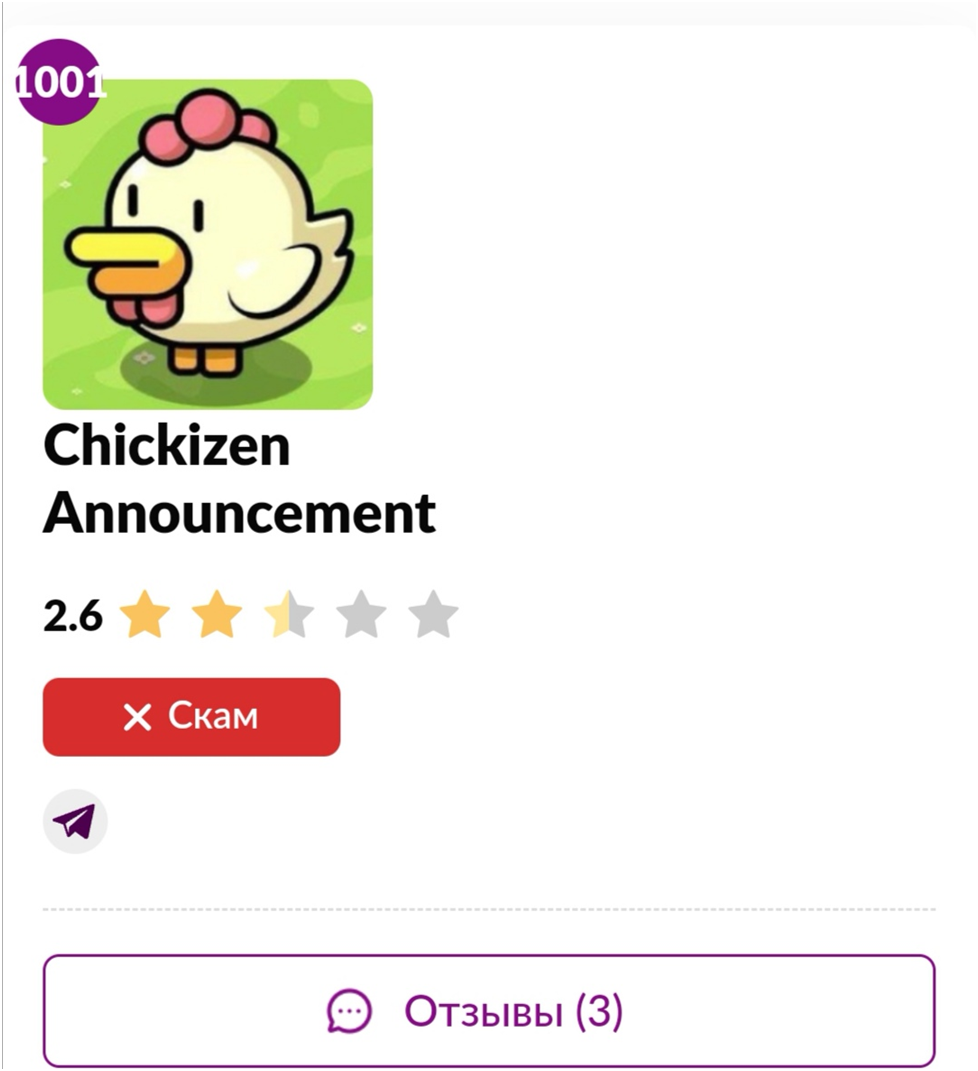Click the chicken's pink comb on avatar
This screenshot has width=978, height=1071.
(x=208, y=125)
